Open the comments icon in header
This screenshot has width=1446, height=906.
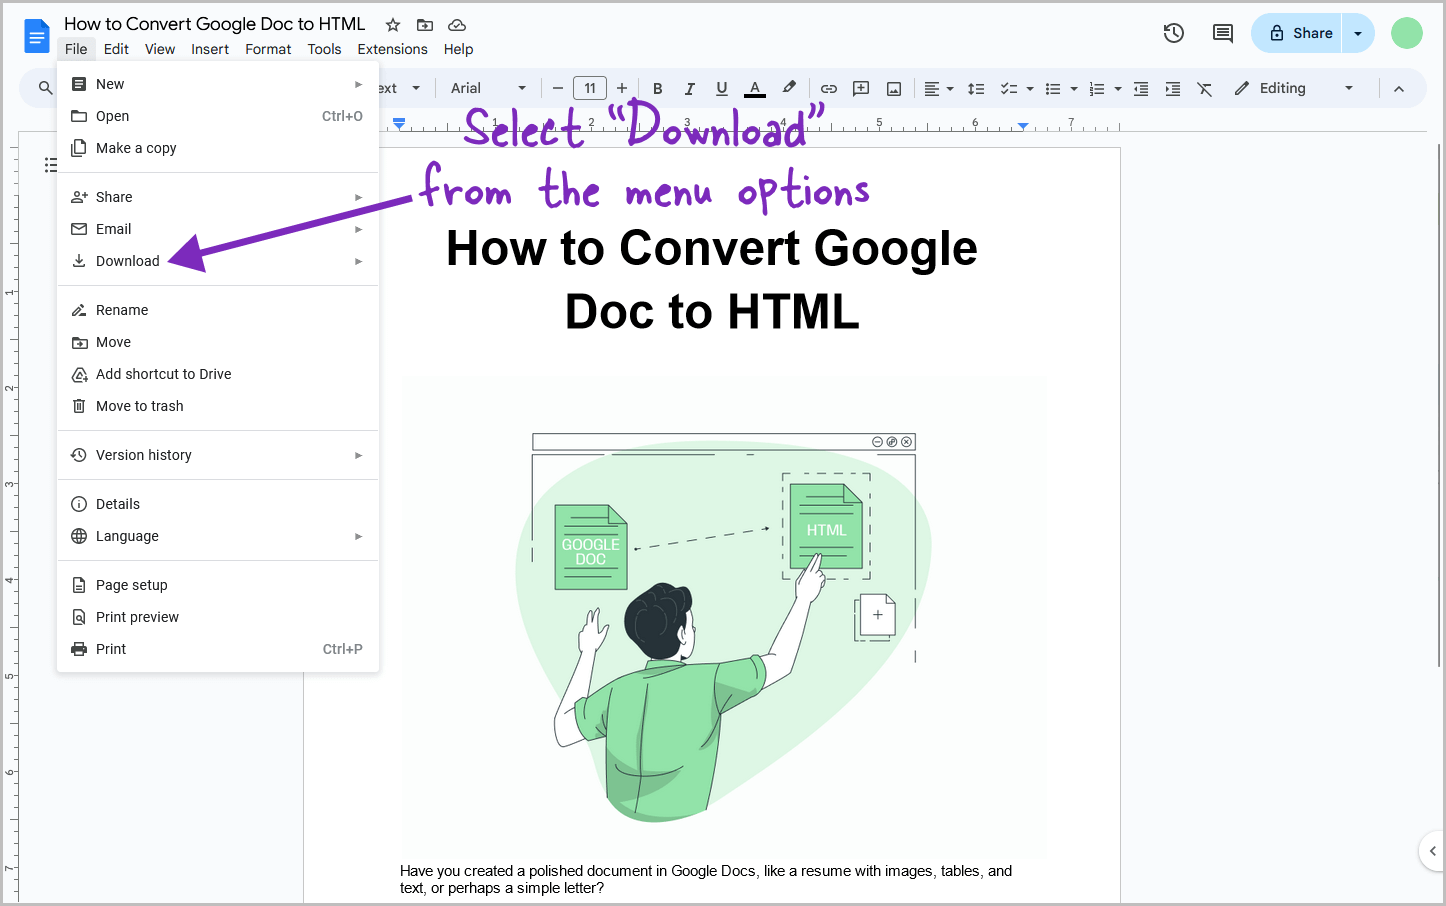pos(1223,33)
